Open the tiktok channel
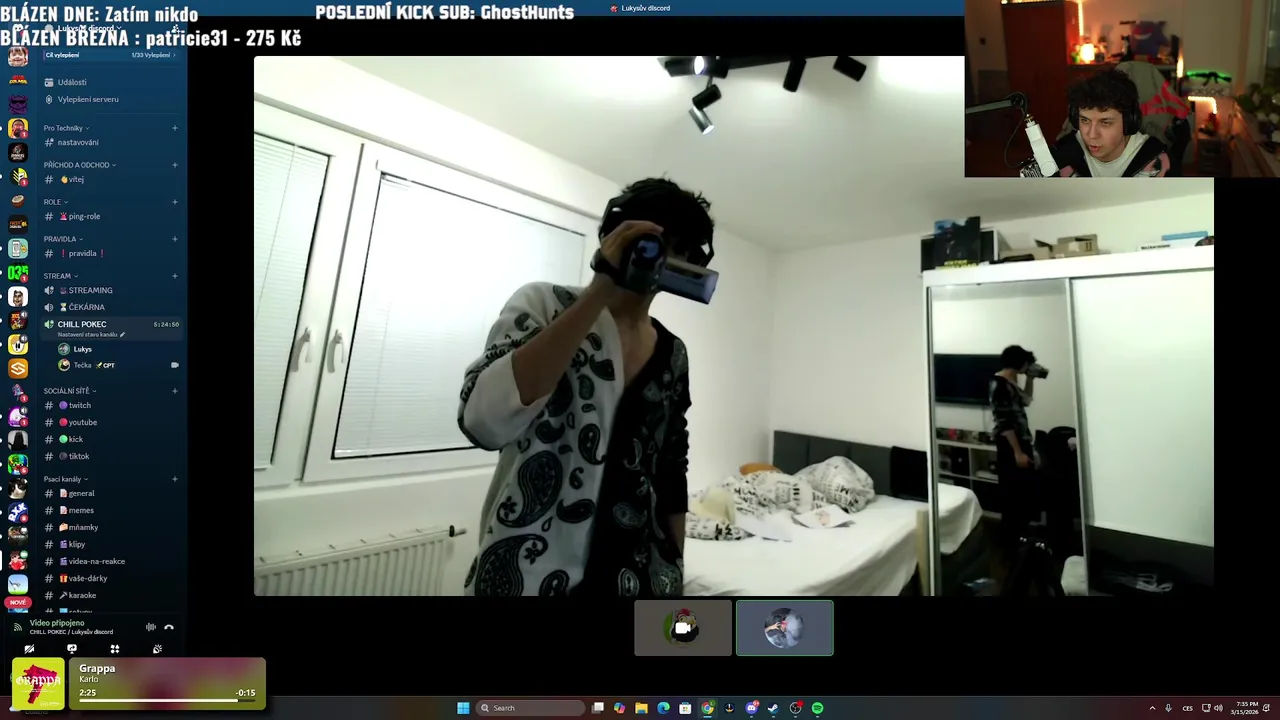The image size is (1280, 720). coord(111,456)
